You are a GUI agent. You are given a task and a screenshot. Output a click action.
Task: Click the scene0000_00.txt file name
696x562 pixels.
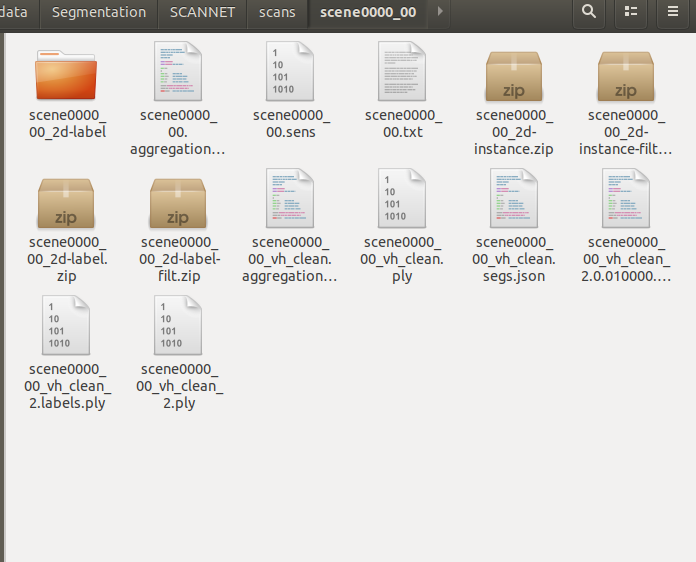point(403,123)
